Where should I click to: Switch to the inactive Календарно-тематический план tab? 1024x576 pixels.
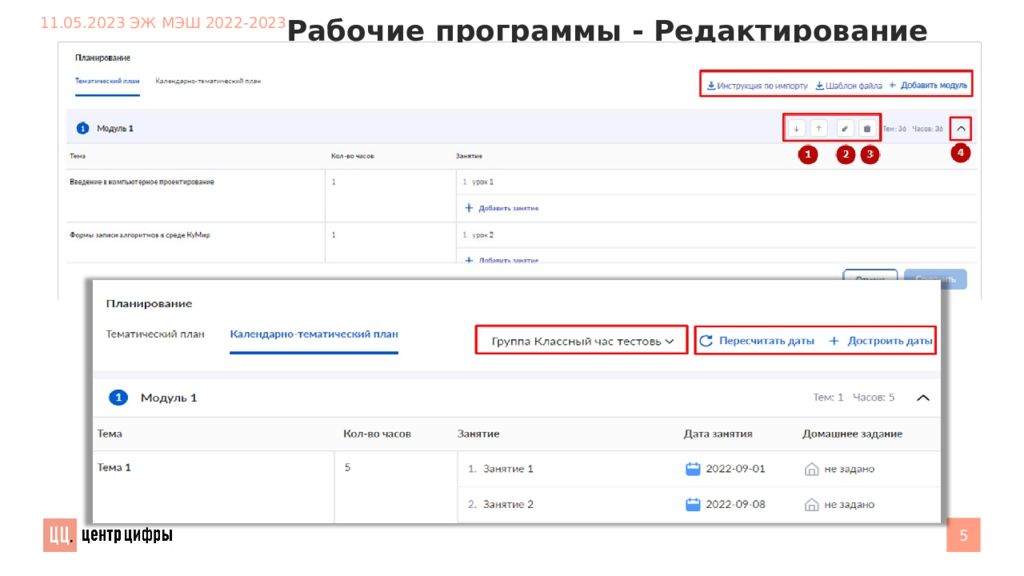click(x=208, y=81)
